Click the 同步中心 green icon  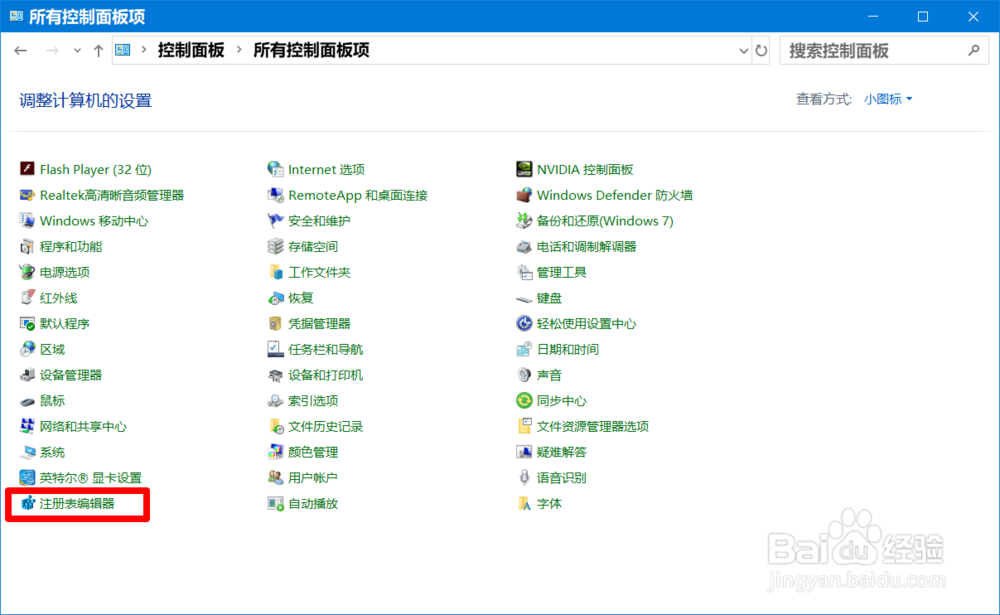(524, 401)
